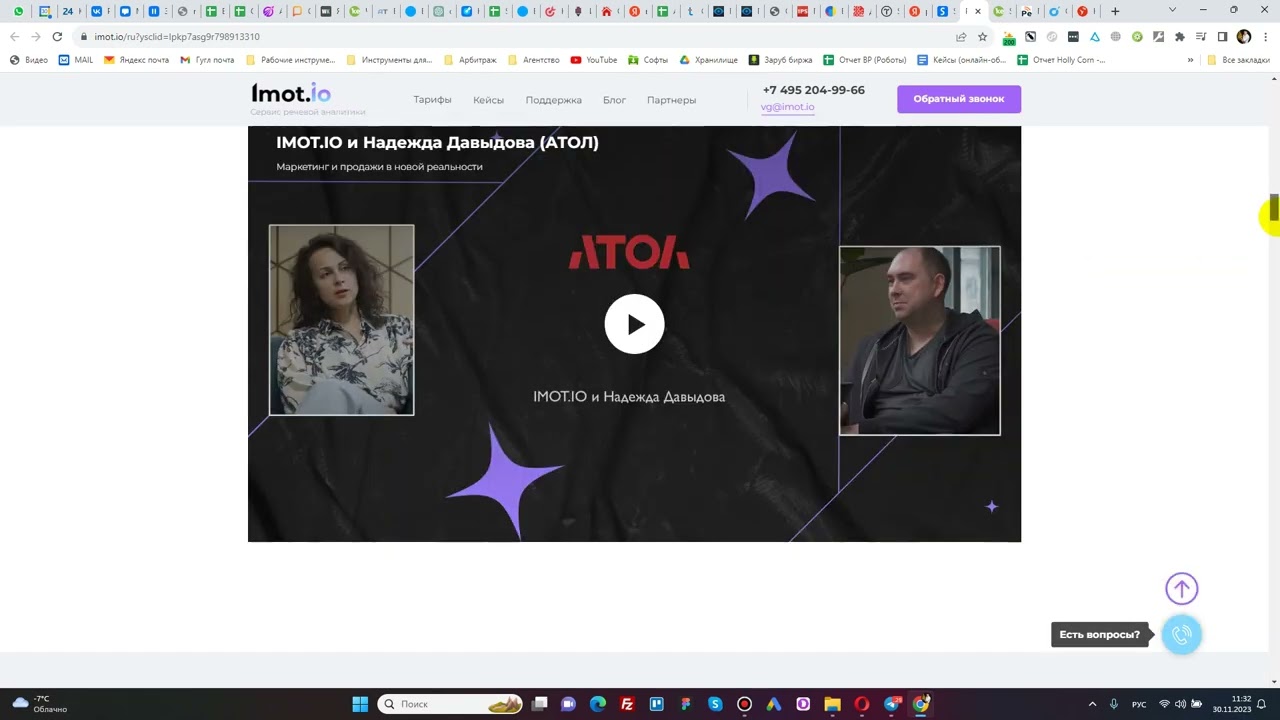Expand Рабочие инструменты bookmark folder
Screen dimensions: 1280x720
coord(290,60)
